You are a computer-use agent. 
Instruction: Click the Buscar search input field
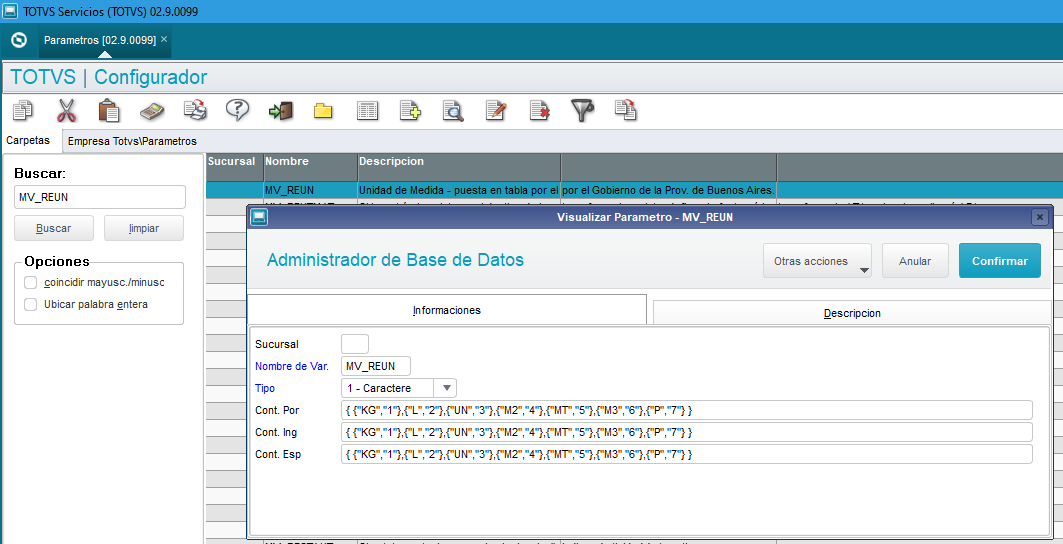100,197
